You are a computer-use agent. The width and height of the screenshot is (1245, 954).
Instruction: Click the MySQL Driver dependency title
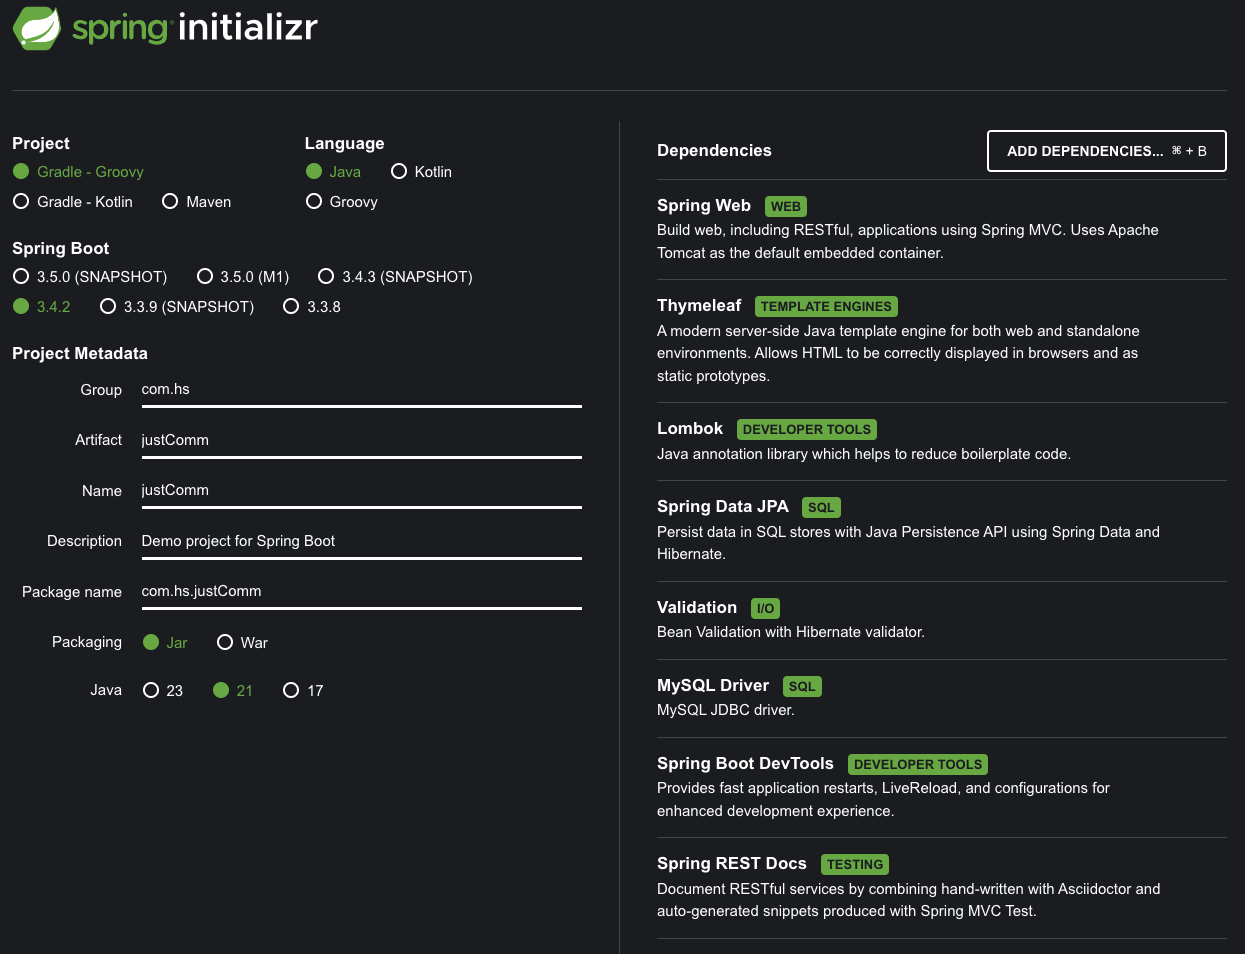pos(713,686)
